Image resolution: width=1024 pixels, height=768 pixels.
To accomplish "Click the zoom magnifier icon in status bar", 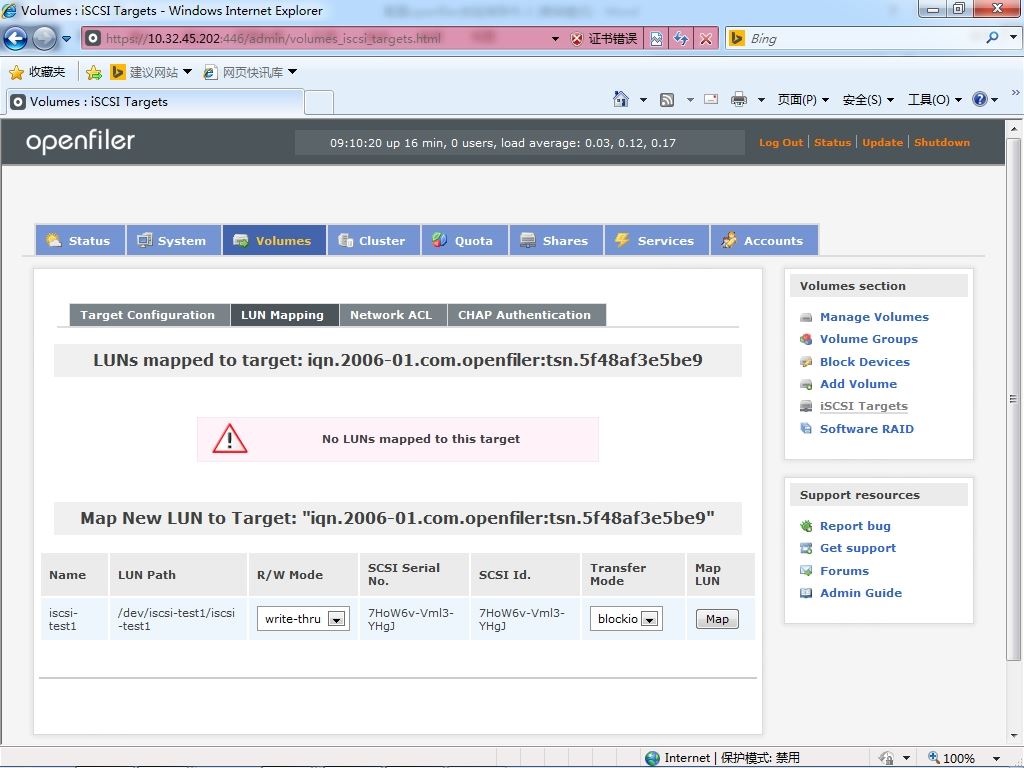I will click(x=934, y=758).
